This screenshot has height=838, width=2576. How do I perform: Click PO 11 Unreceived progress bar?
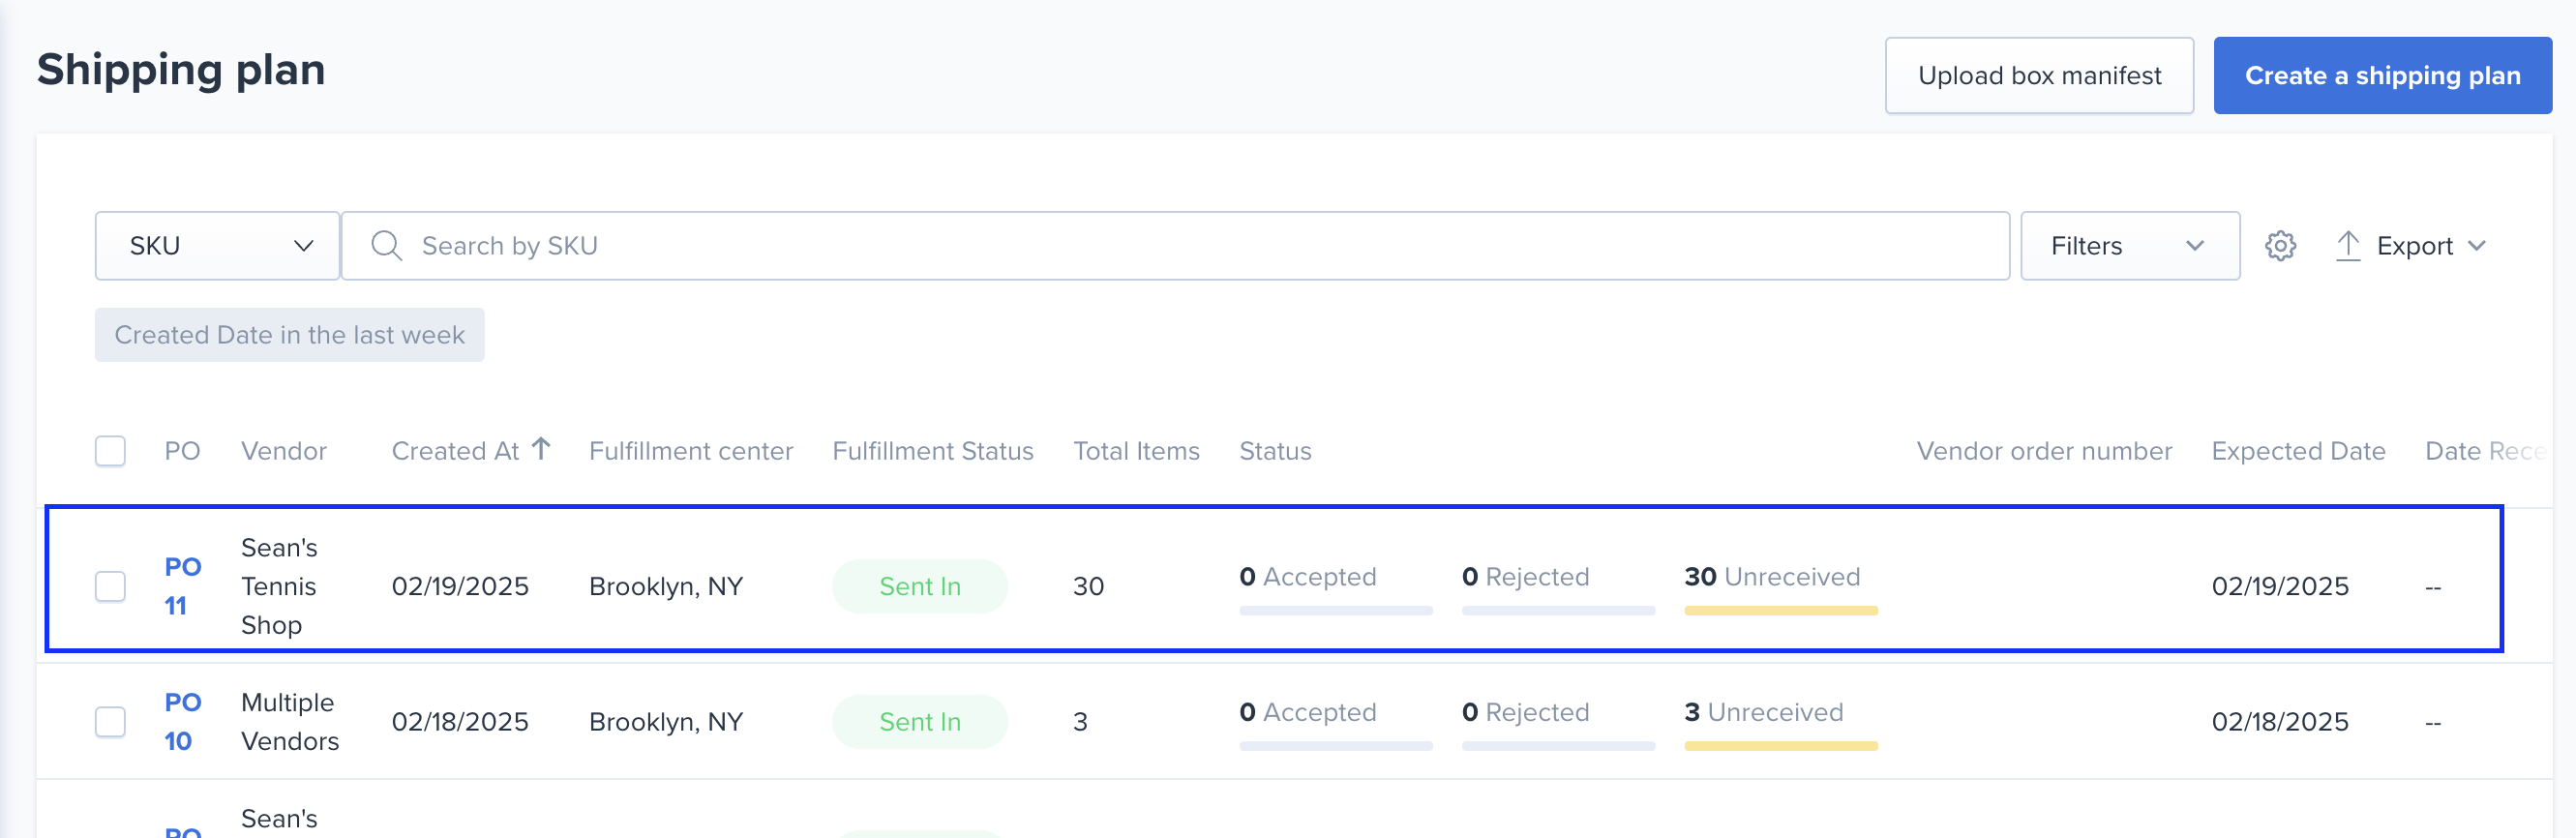tap(1781, 611)
